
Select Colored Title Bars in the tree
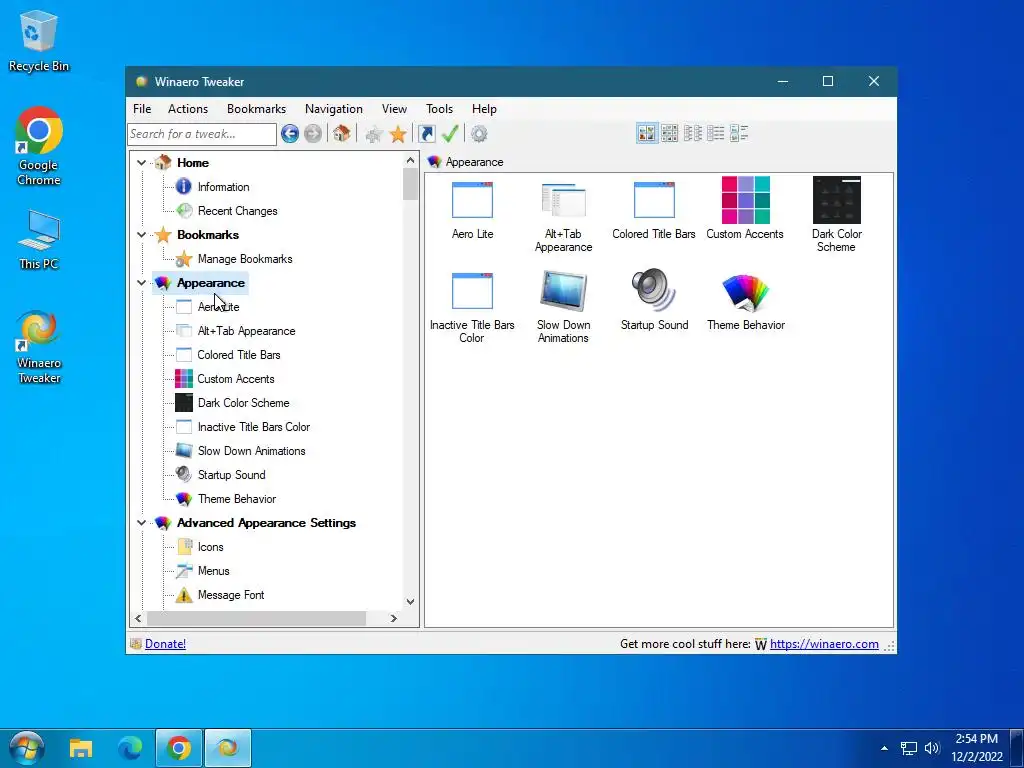tap(239, 355)
